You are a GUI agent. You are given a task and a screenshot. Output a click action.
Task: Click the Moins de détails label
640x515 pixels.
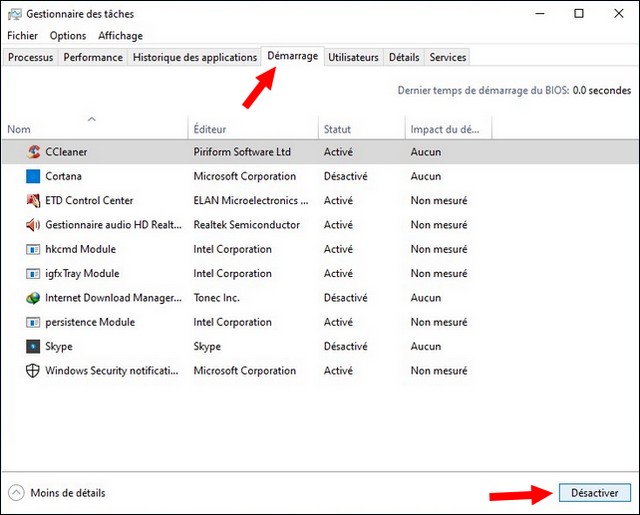pyautogui.click(x=68, y=493)
